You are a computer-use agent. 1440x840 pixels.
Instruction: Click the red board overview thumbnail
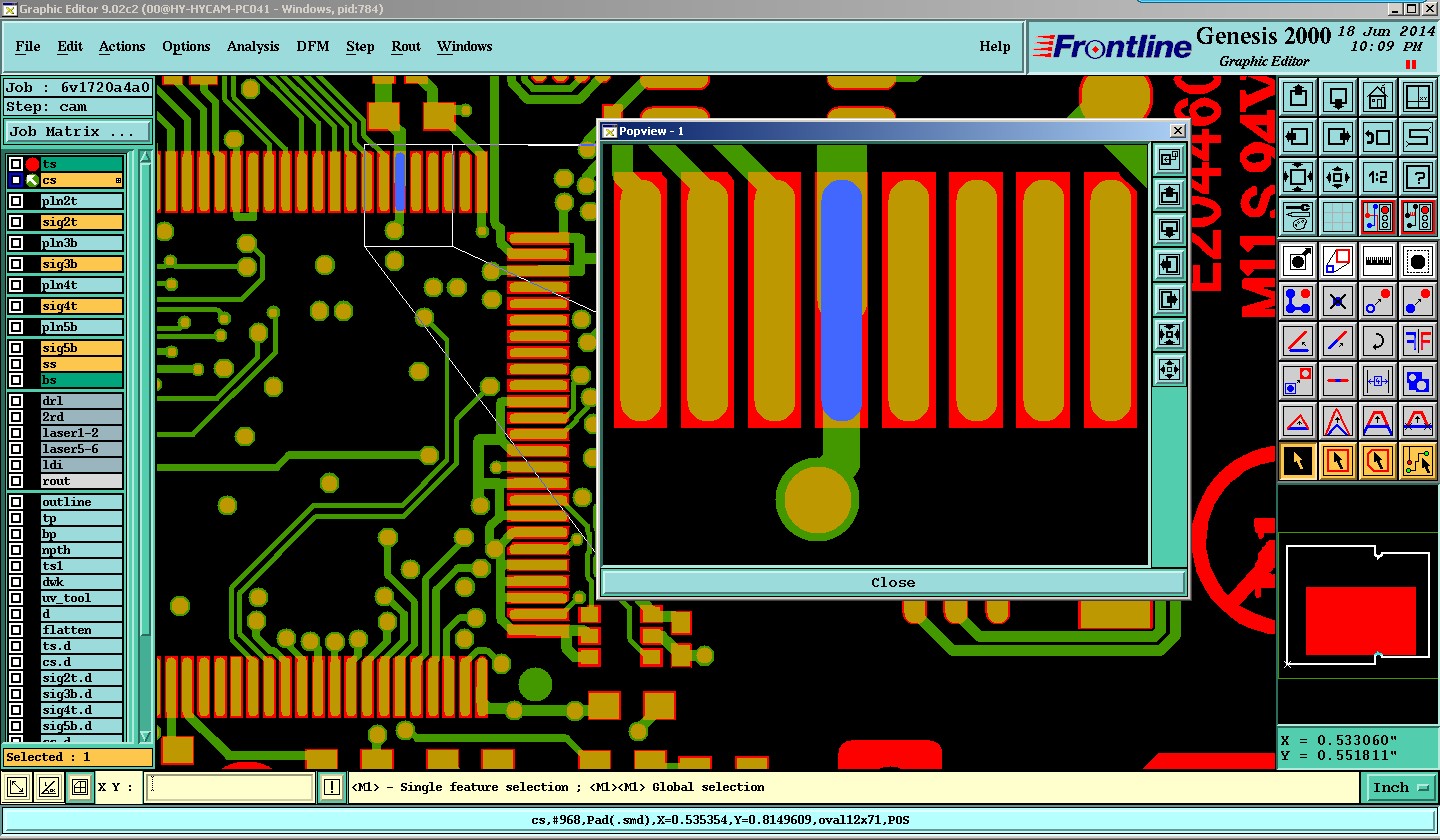click(1360, 621)
